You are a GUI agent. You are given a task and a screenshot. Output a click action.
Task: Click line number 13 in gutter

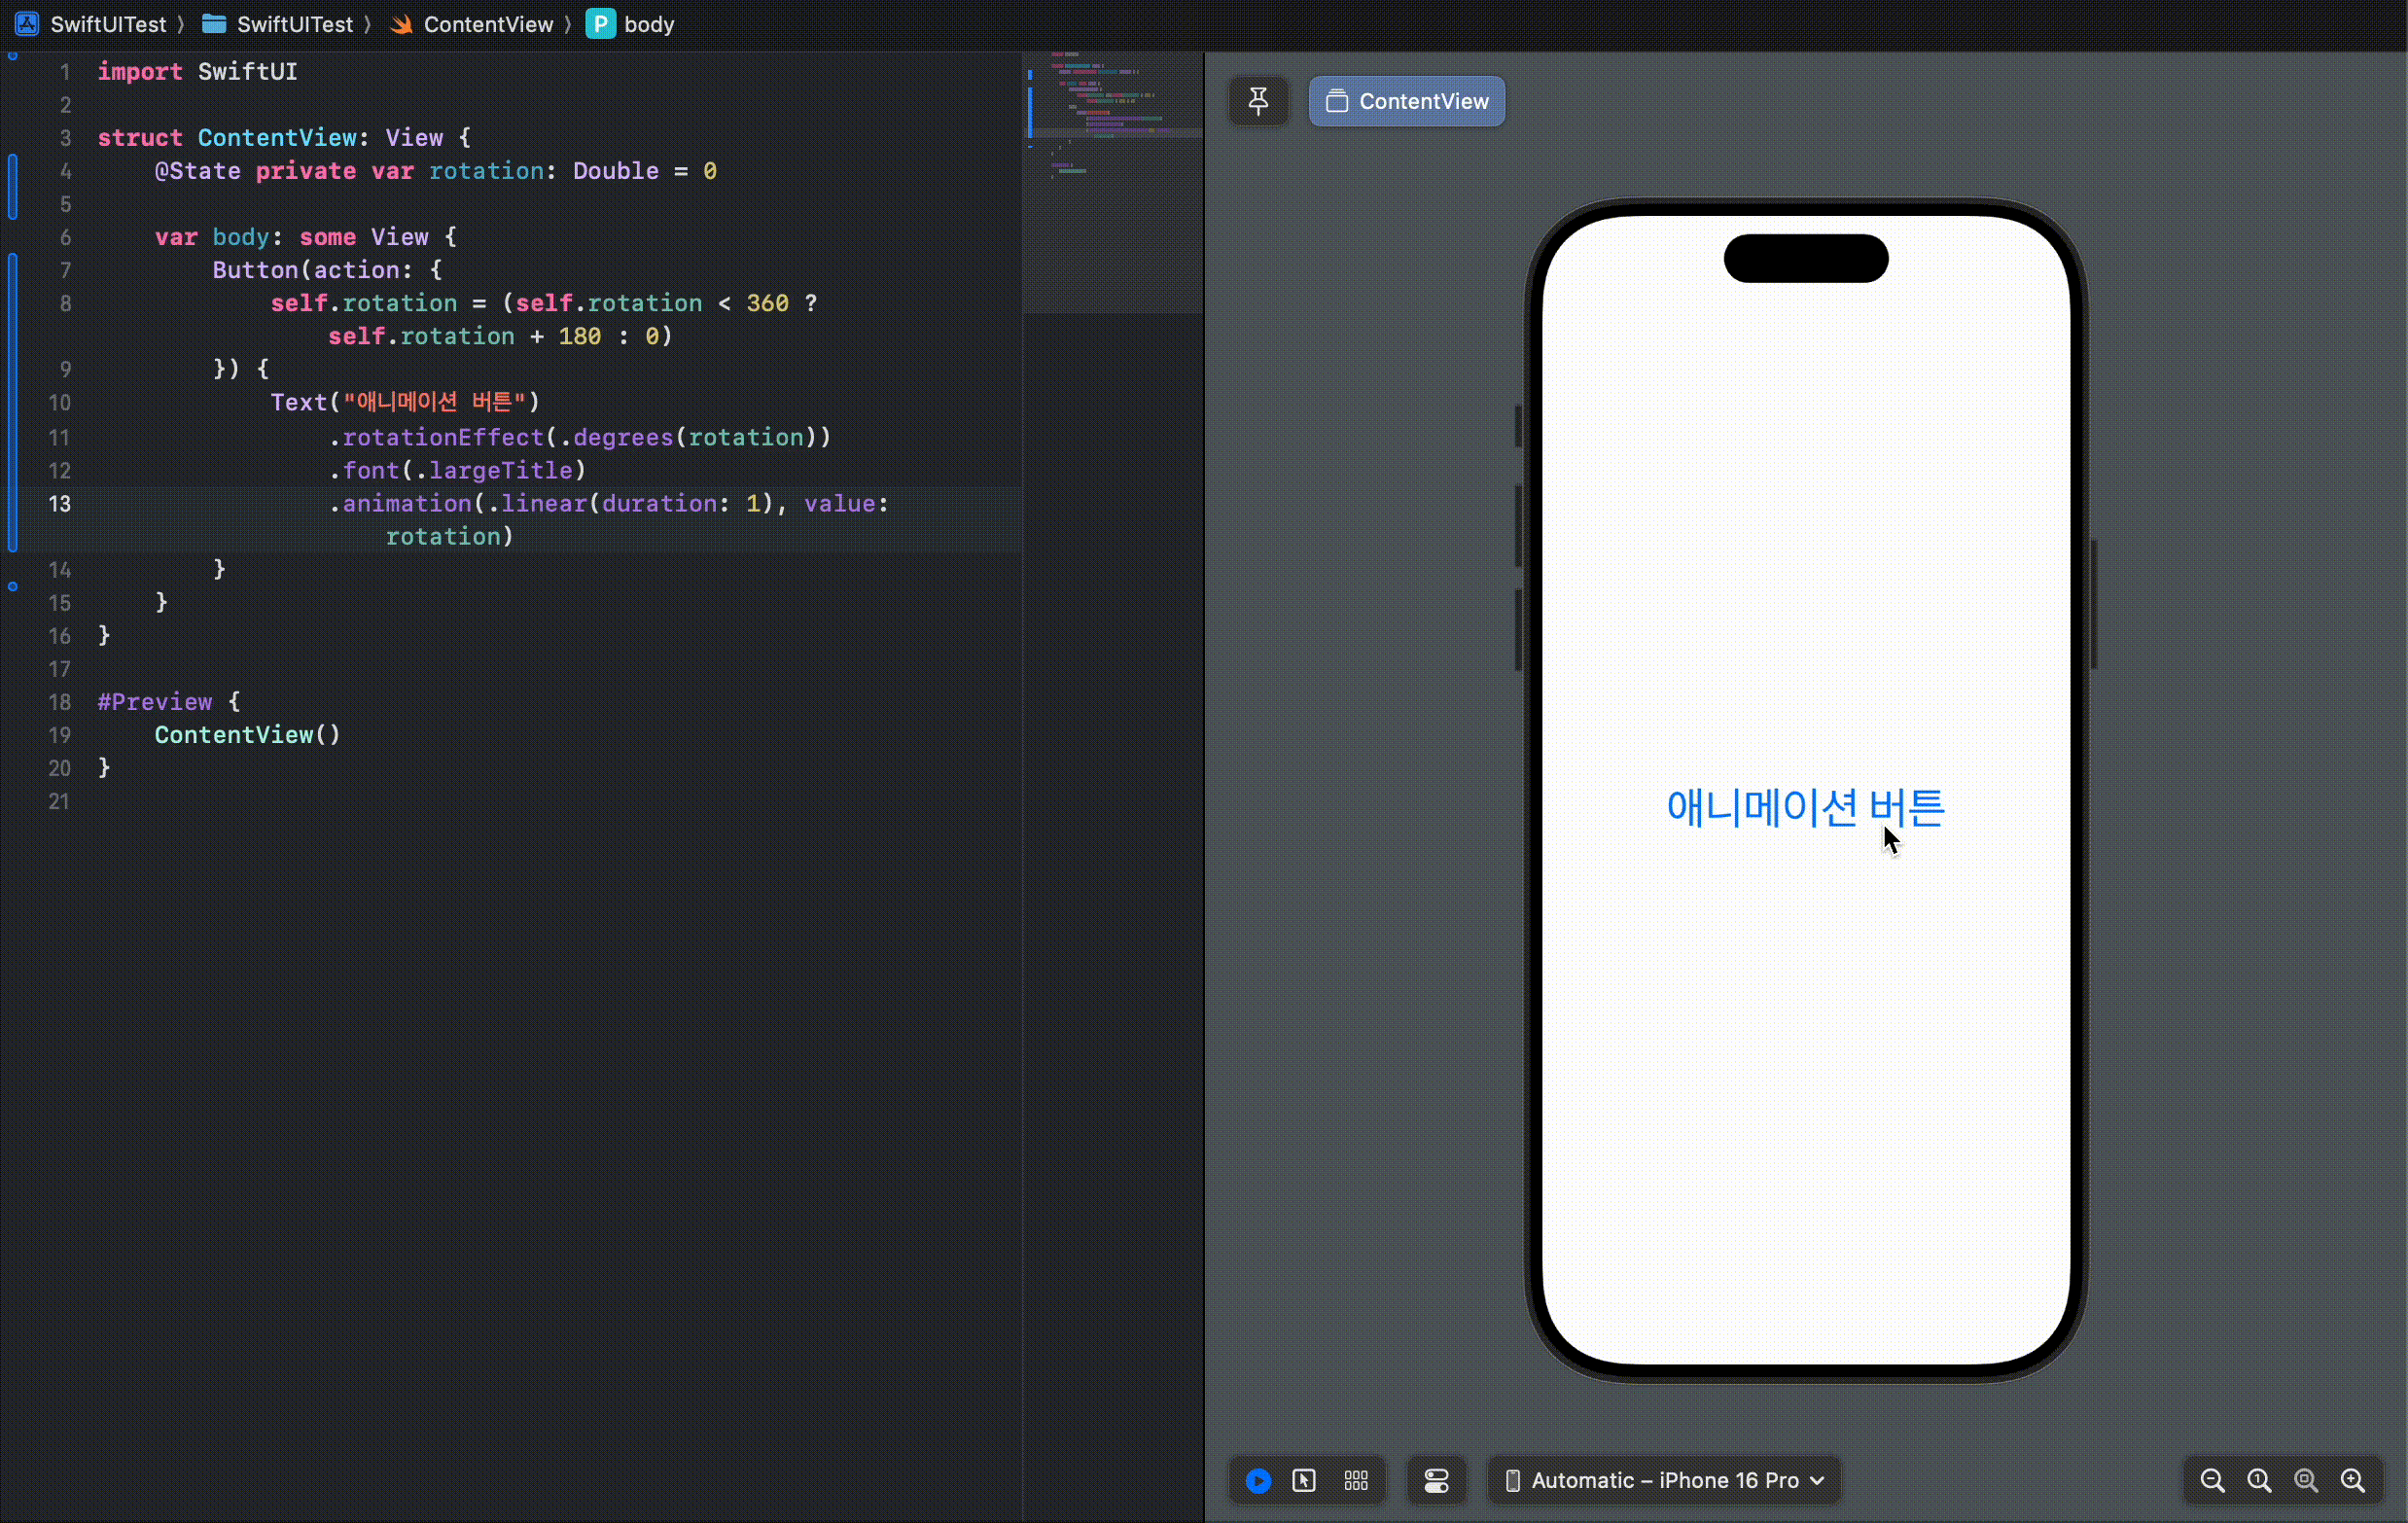click(60, 503)
